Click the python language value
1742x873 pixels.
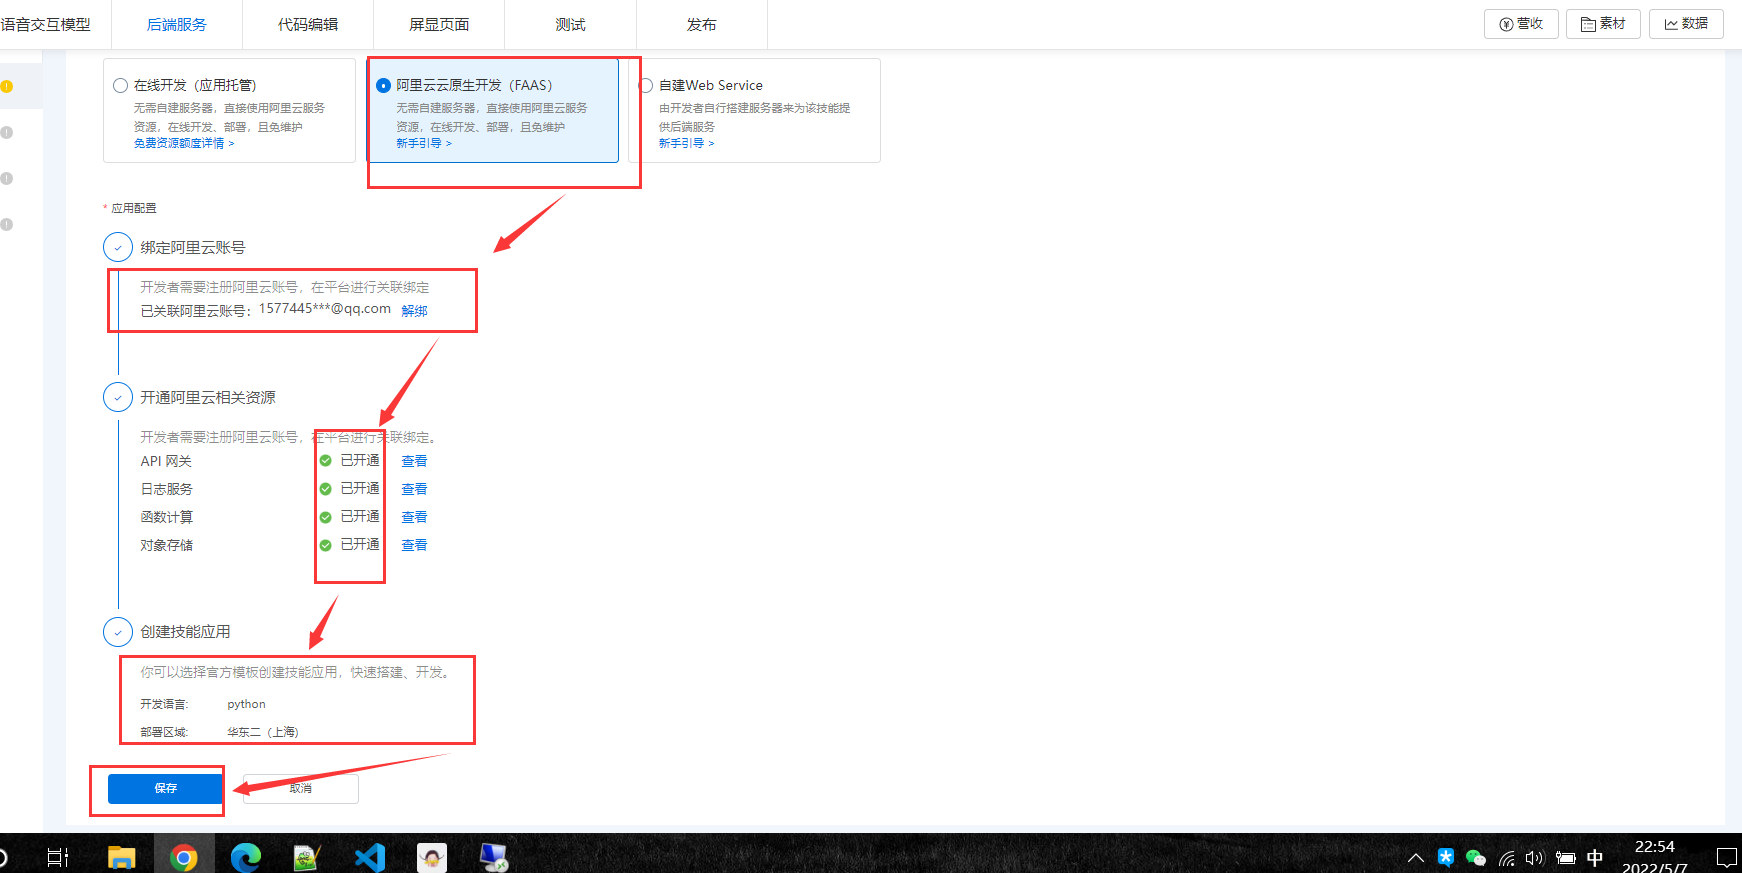[x=246, y=704]
